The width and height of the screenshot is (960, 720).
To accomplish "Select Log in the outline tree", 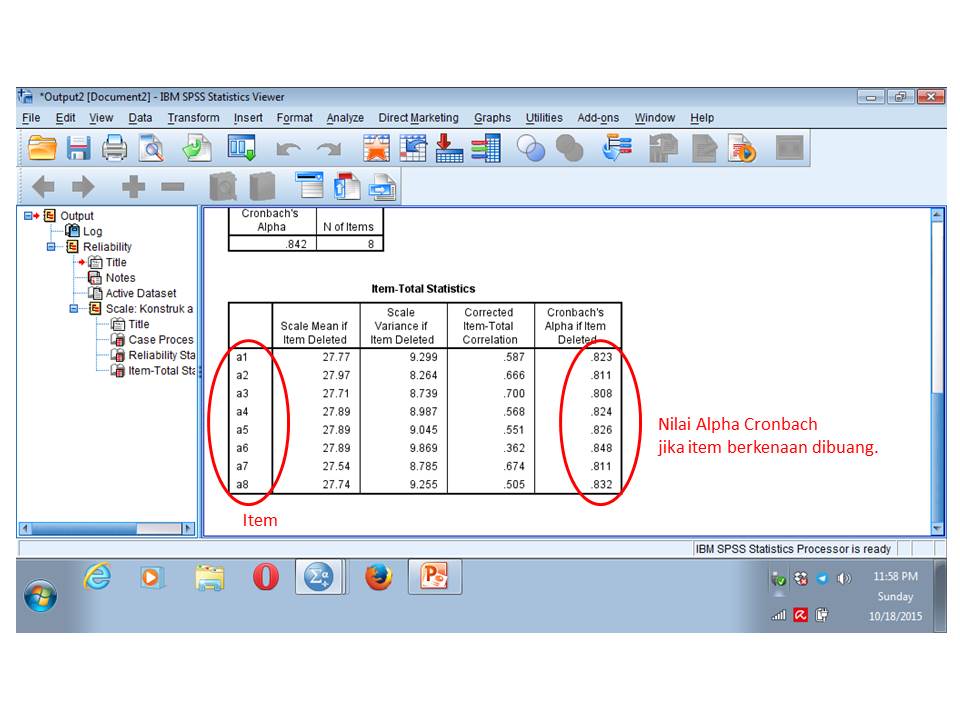I will [92, 231].
